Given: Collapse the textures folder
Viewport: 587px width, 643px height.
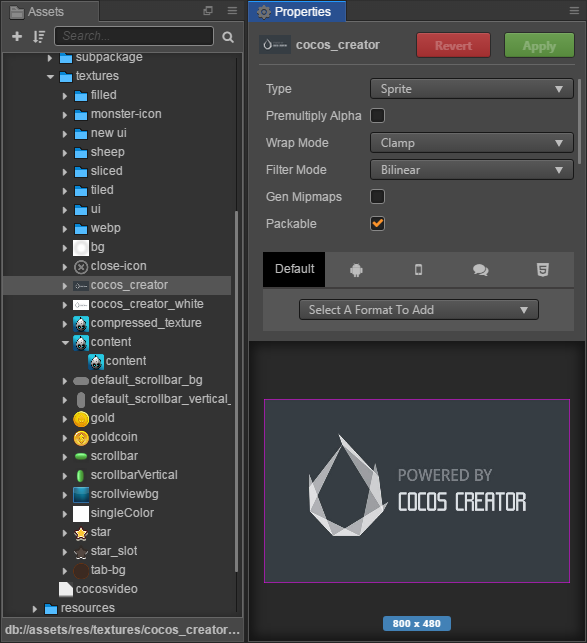Looking at the screenshot, I should pyautogui.click(x=50, y=77).
